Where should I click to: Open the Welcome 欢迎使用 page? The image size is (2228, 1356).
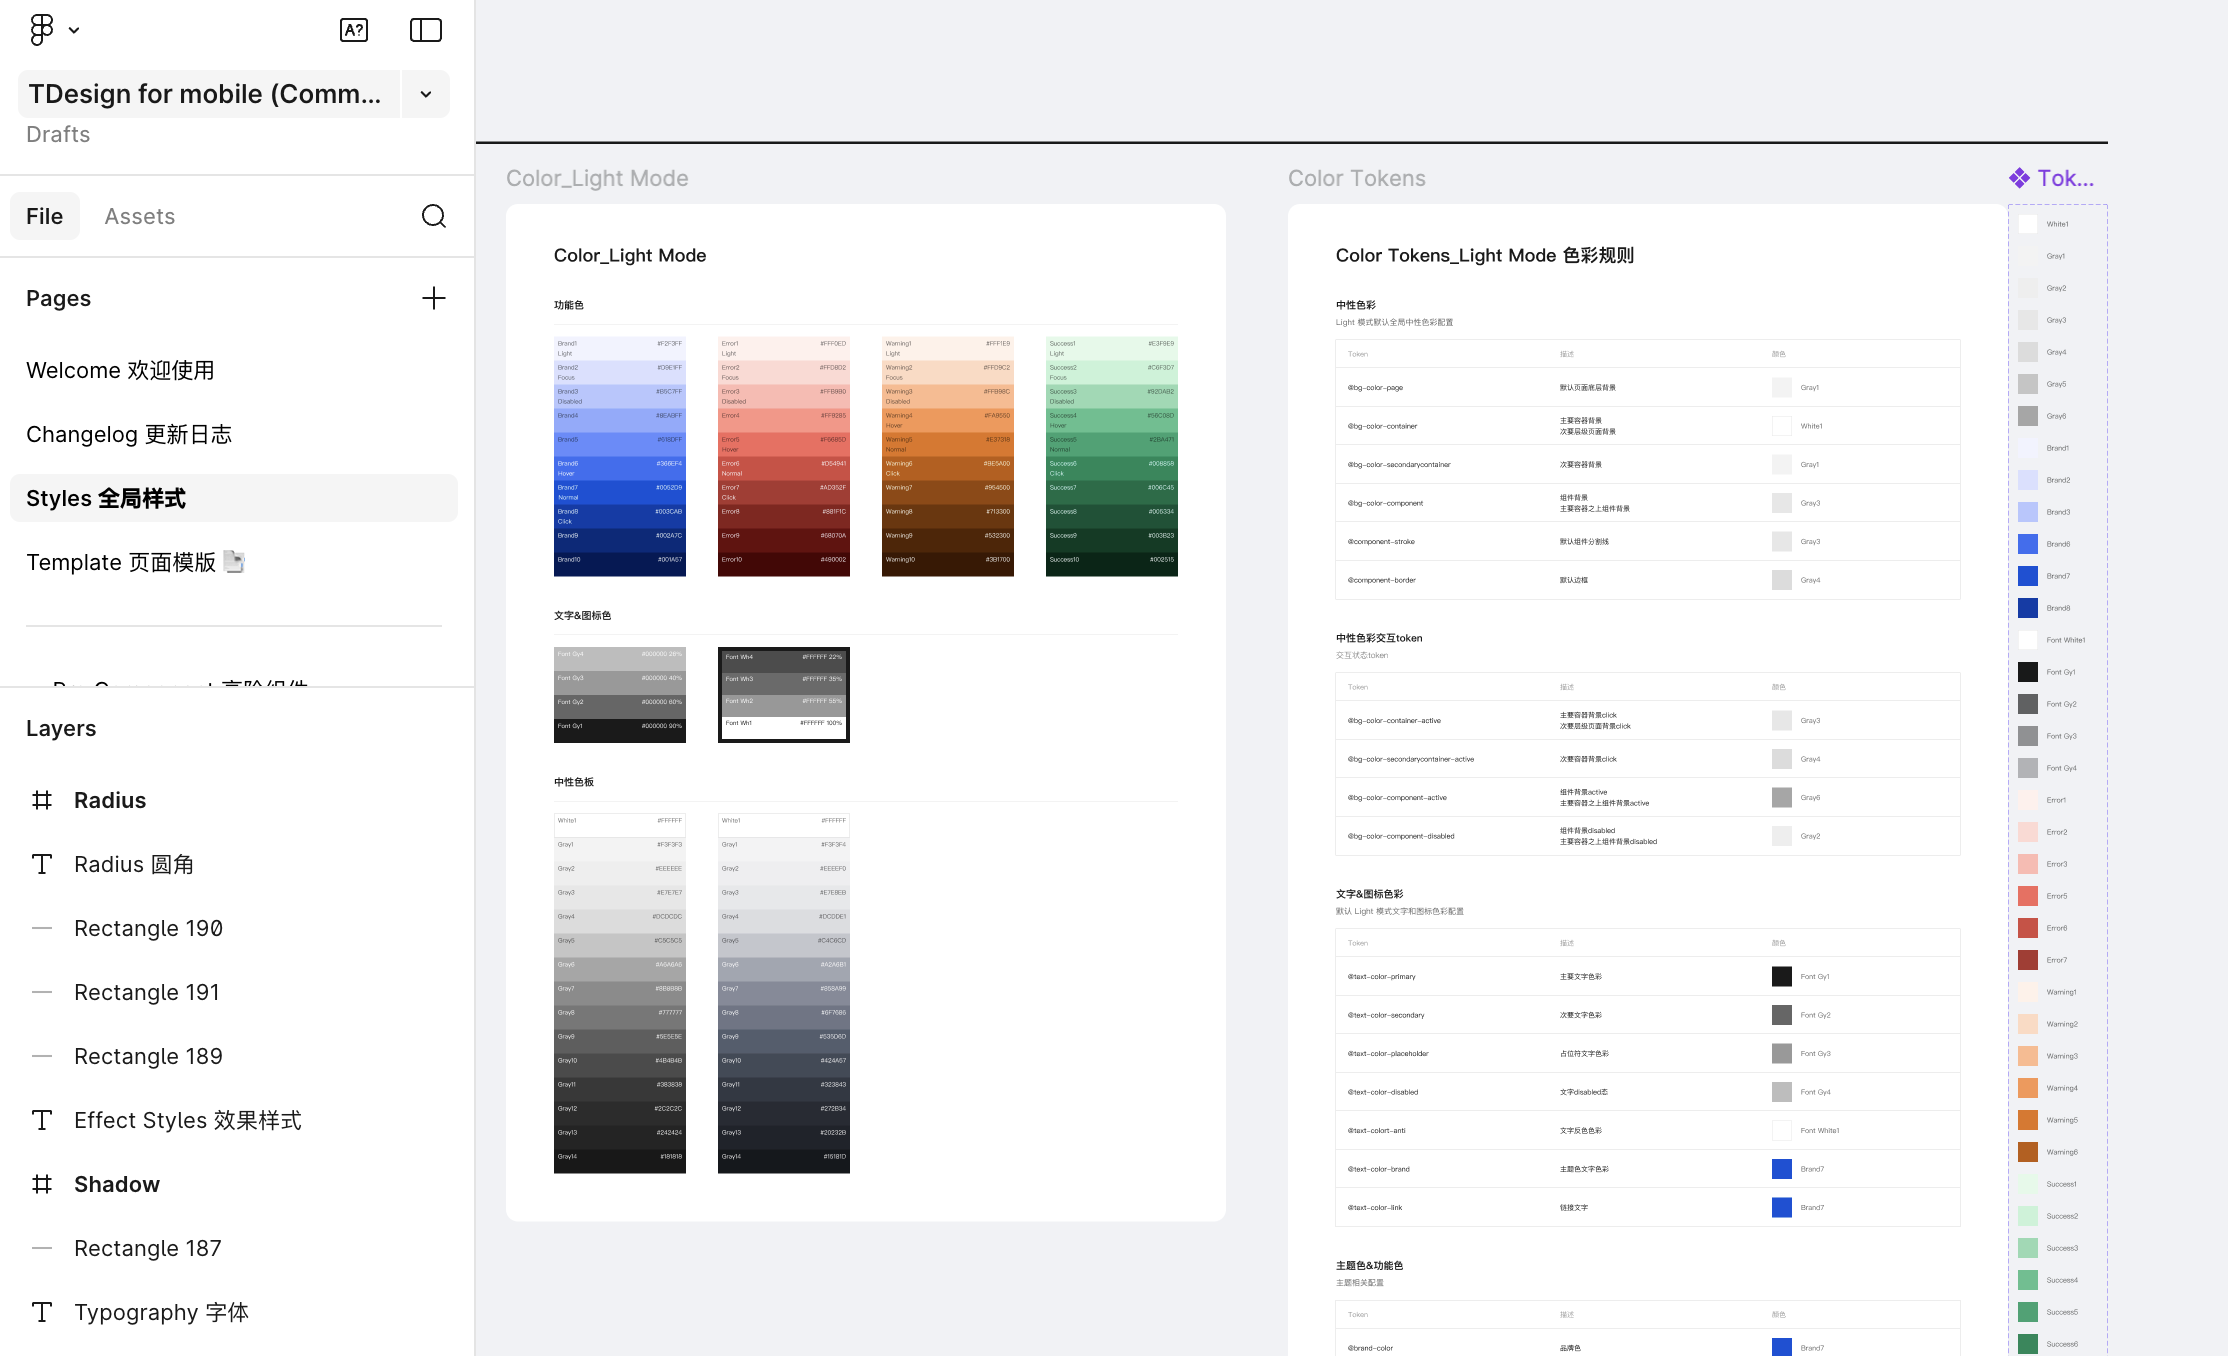(120, 370)
